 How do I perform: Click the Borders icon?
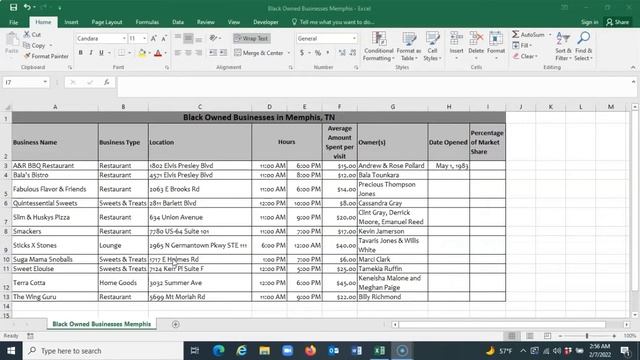pos(122,53)
